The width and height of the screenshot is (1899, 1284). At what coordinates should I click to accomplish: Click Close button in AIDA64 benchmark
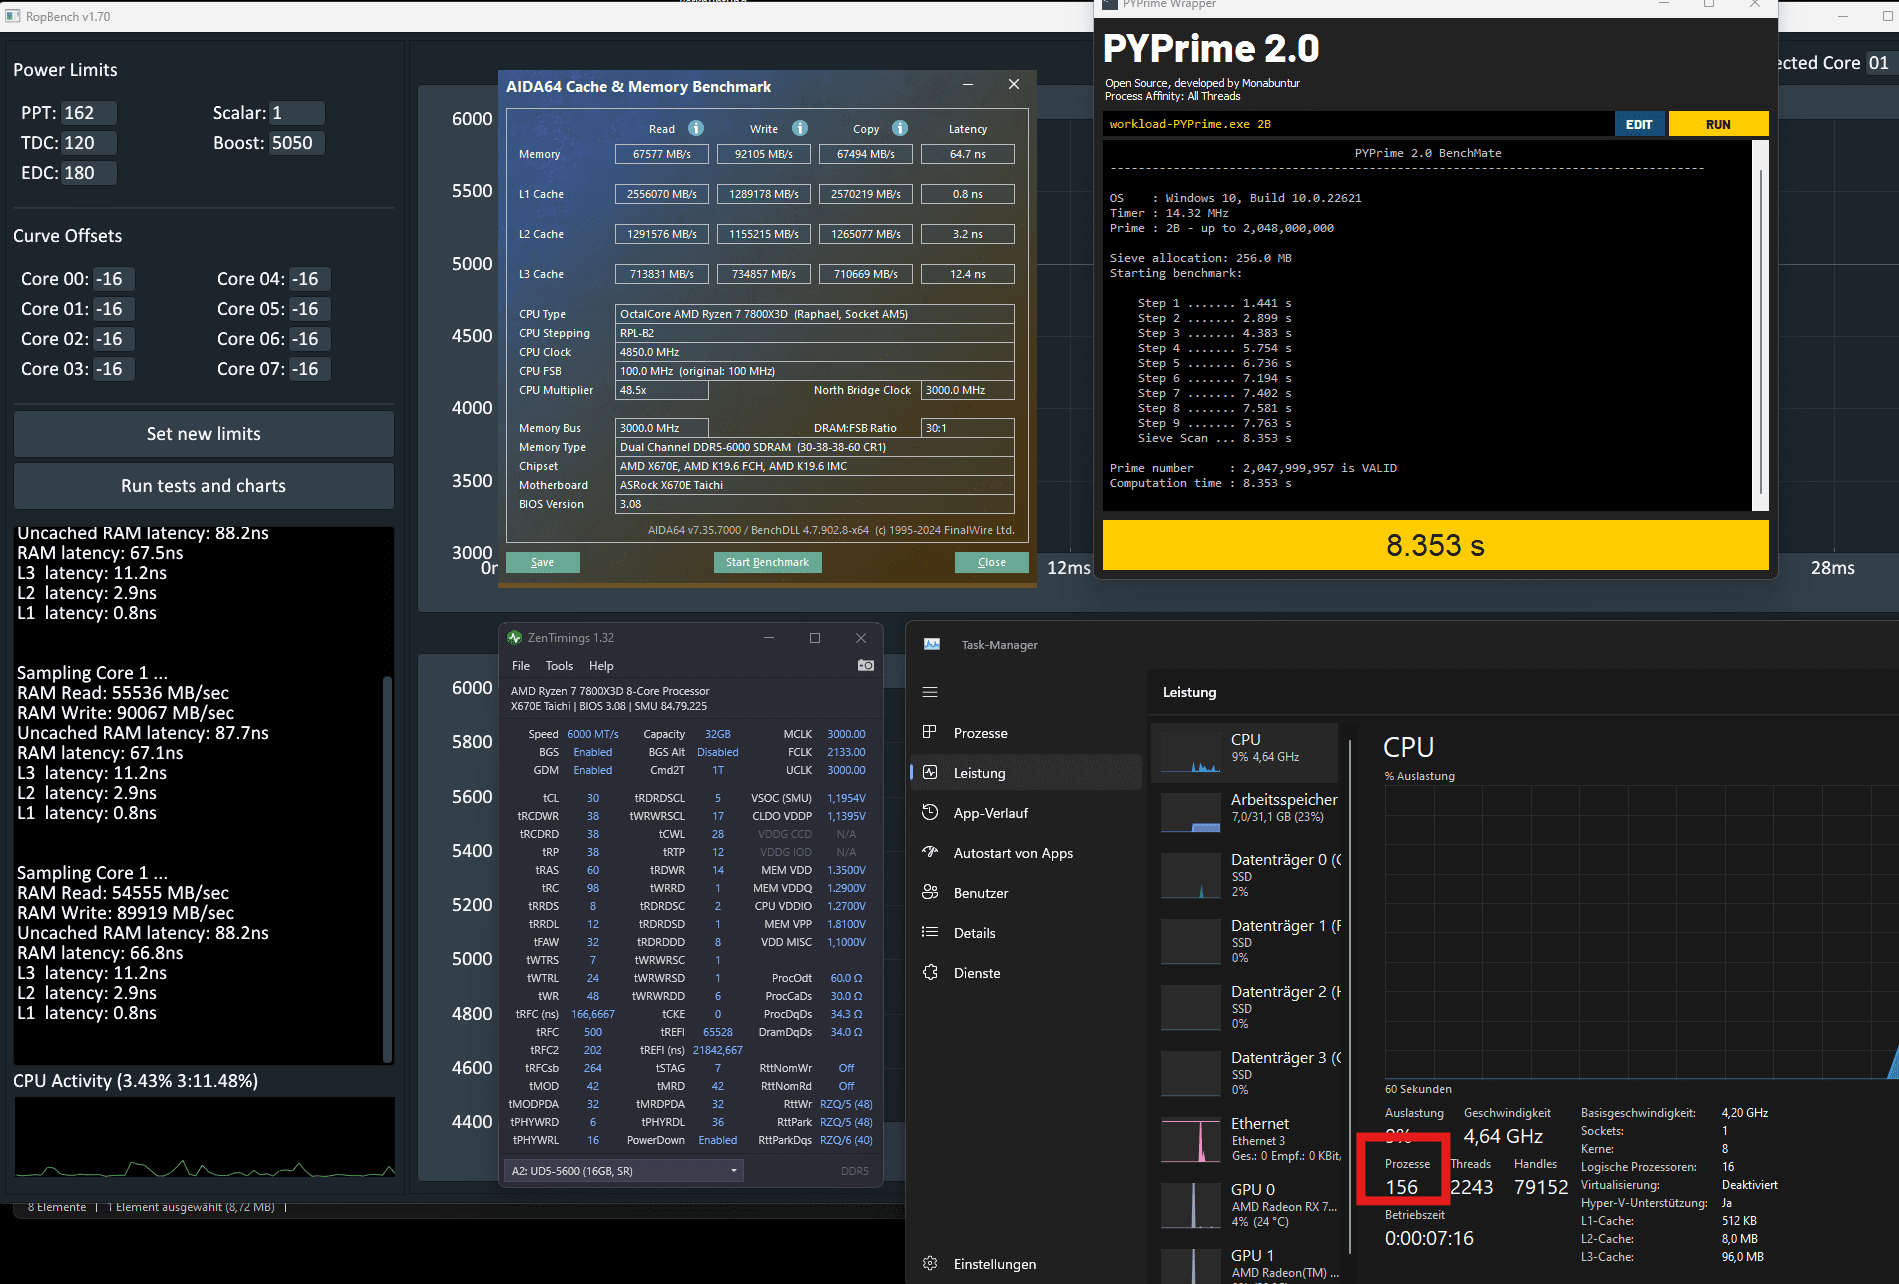click(991, 562)
